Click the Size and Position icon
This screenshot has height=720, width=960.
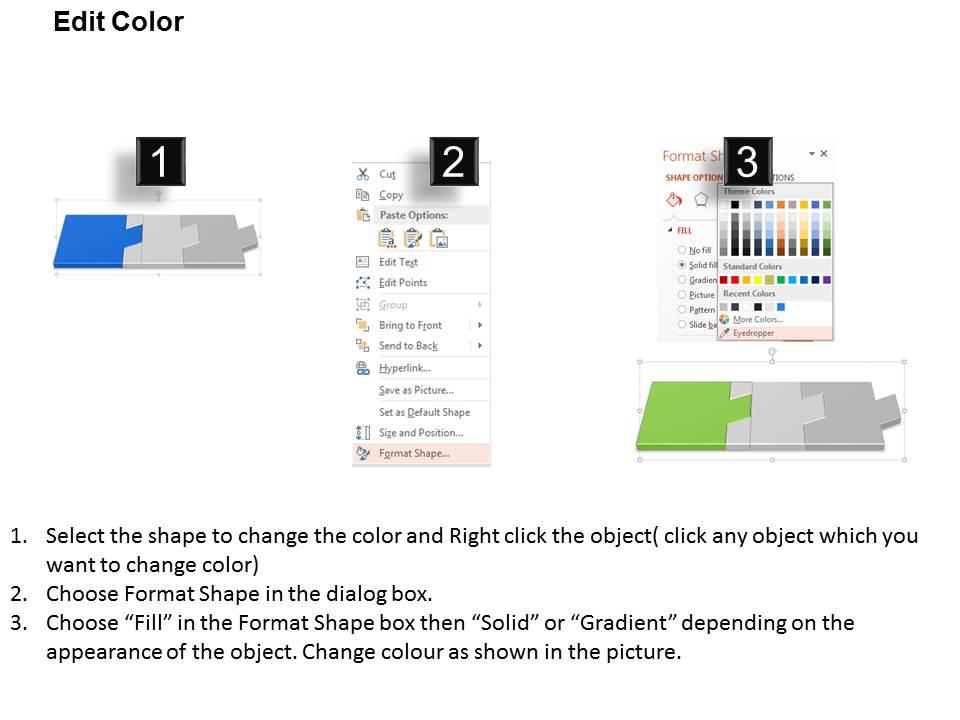point(363,430)
